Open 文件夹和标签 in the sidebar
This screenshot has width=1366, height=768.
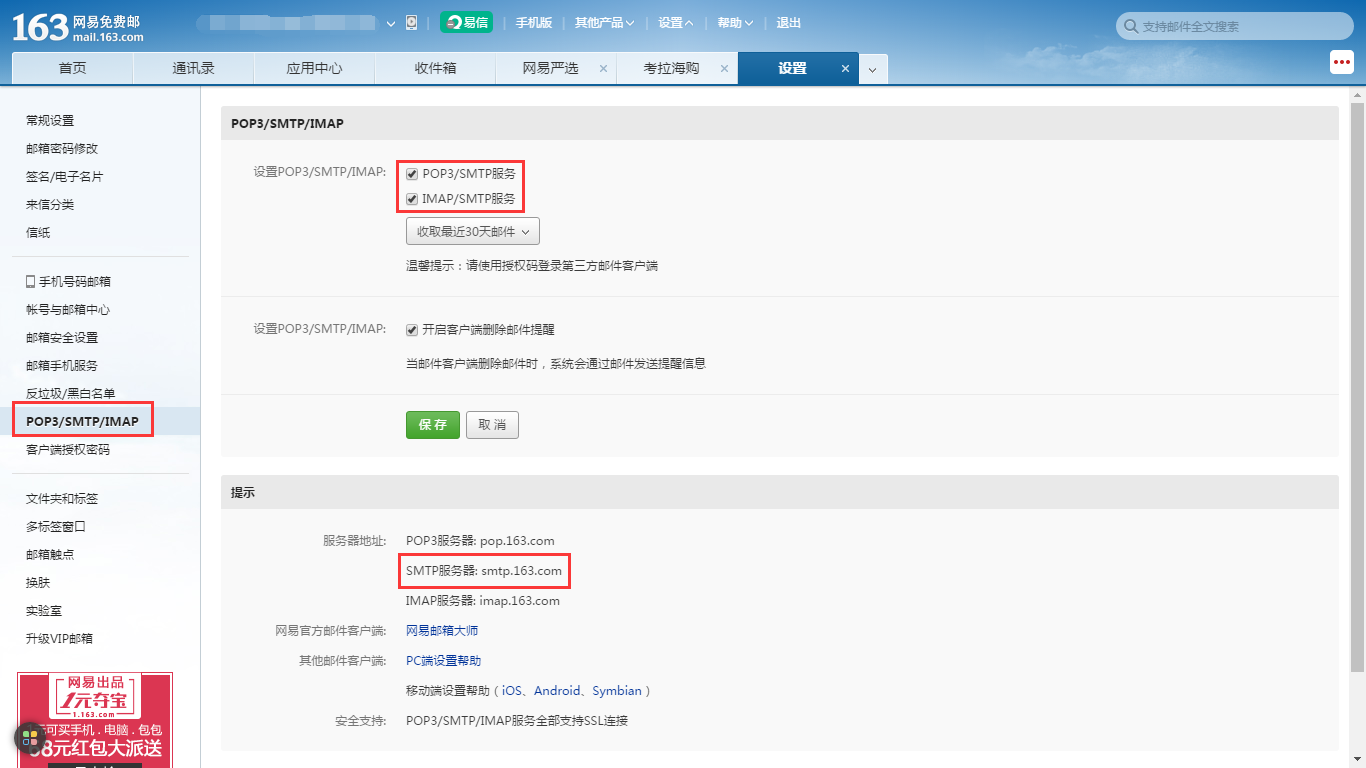point(62,499)
